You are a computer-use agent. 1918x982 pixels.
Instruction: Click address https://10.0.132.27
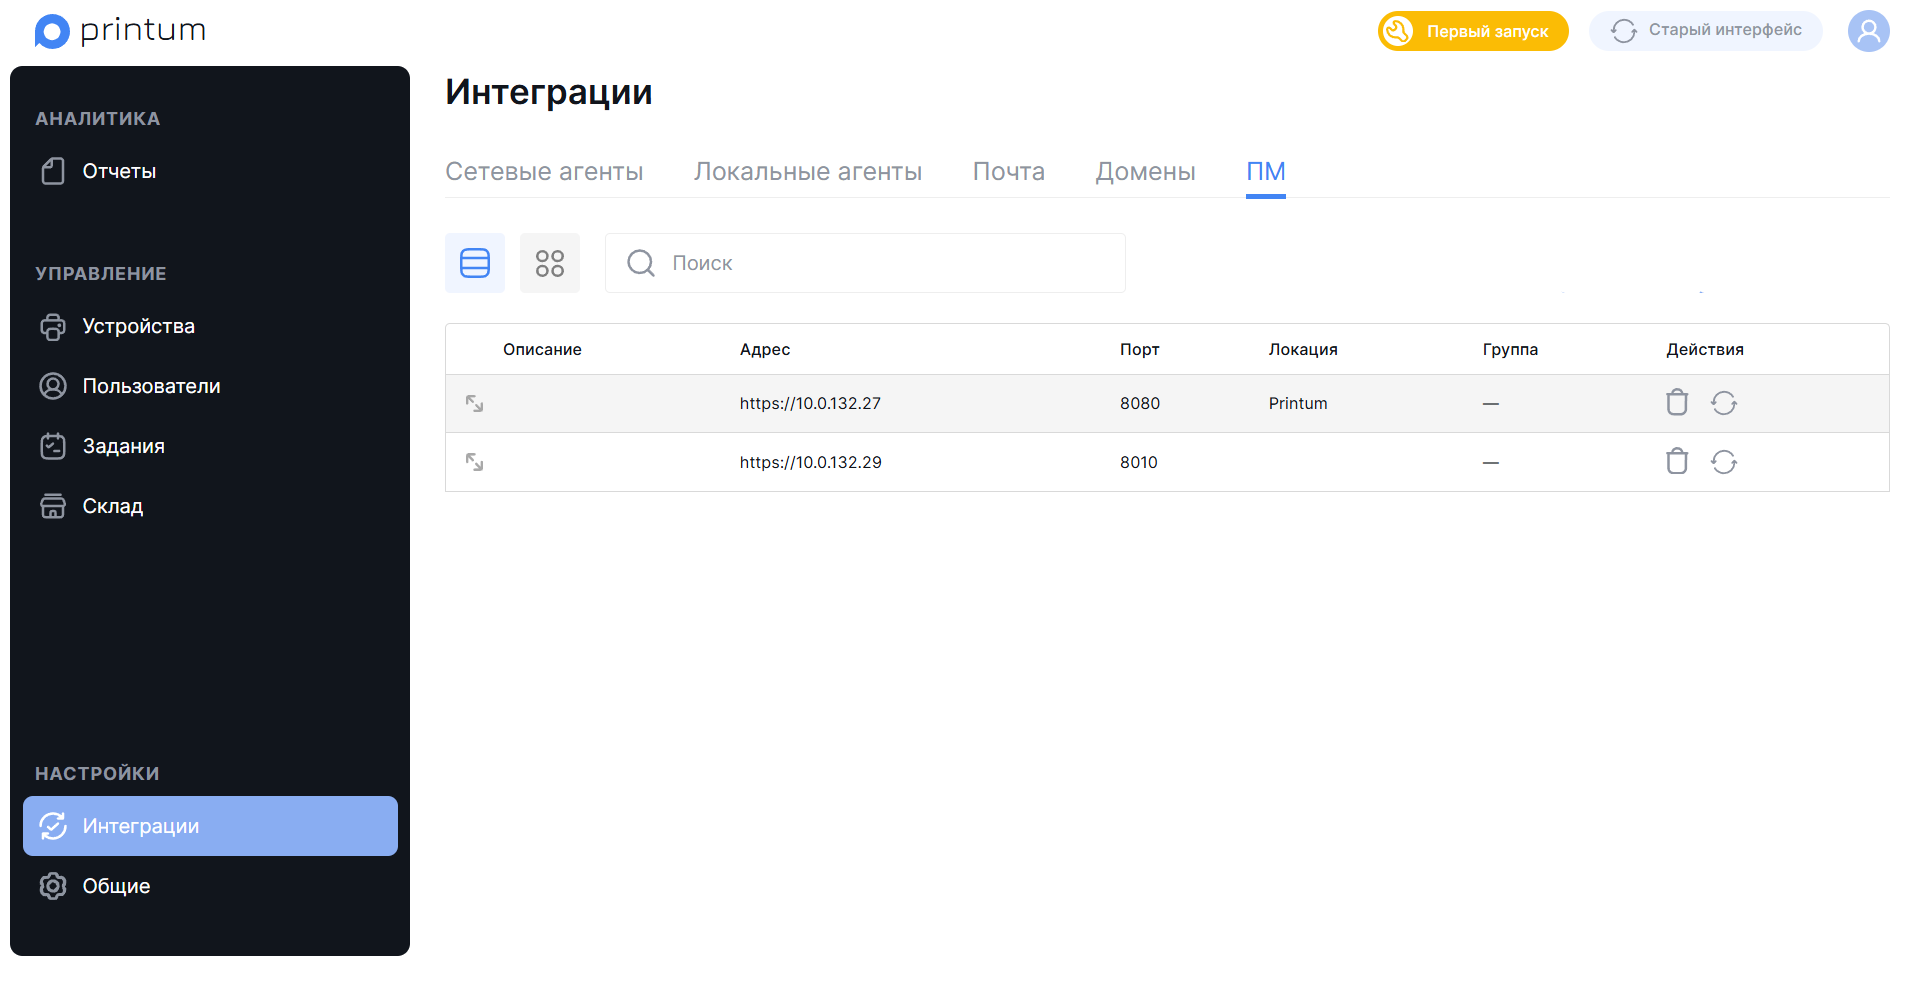810,403
